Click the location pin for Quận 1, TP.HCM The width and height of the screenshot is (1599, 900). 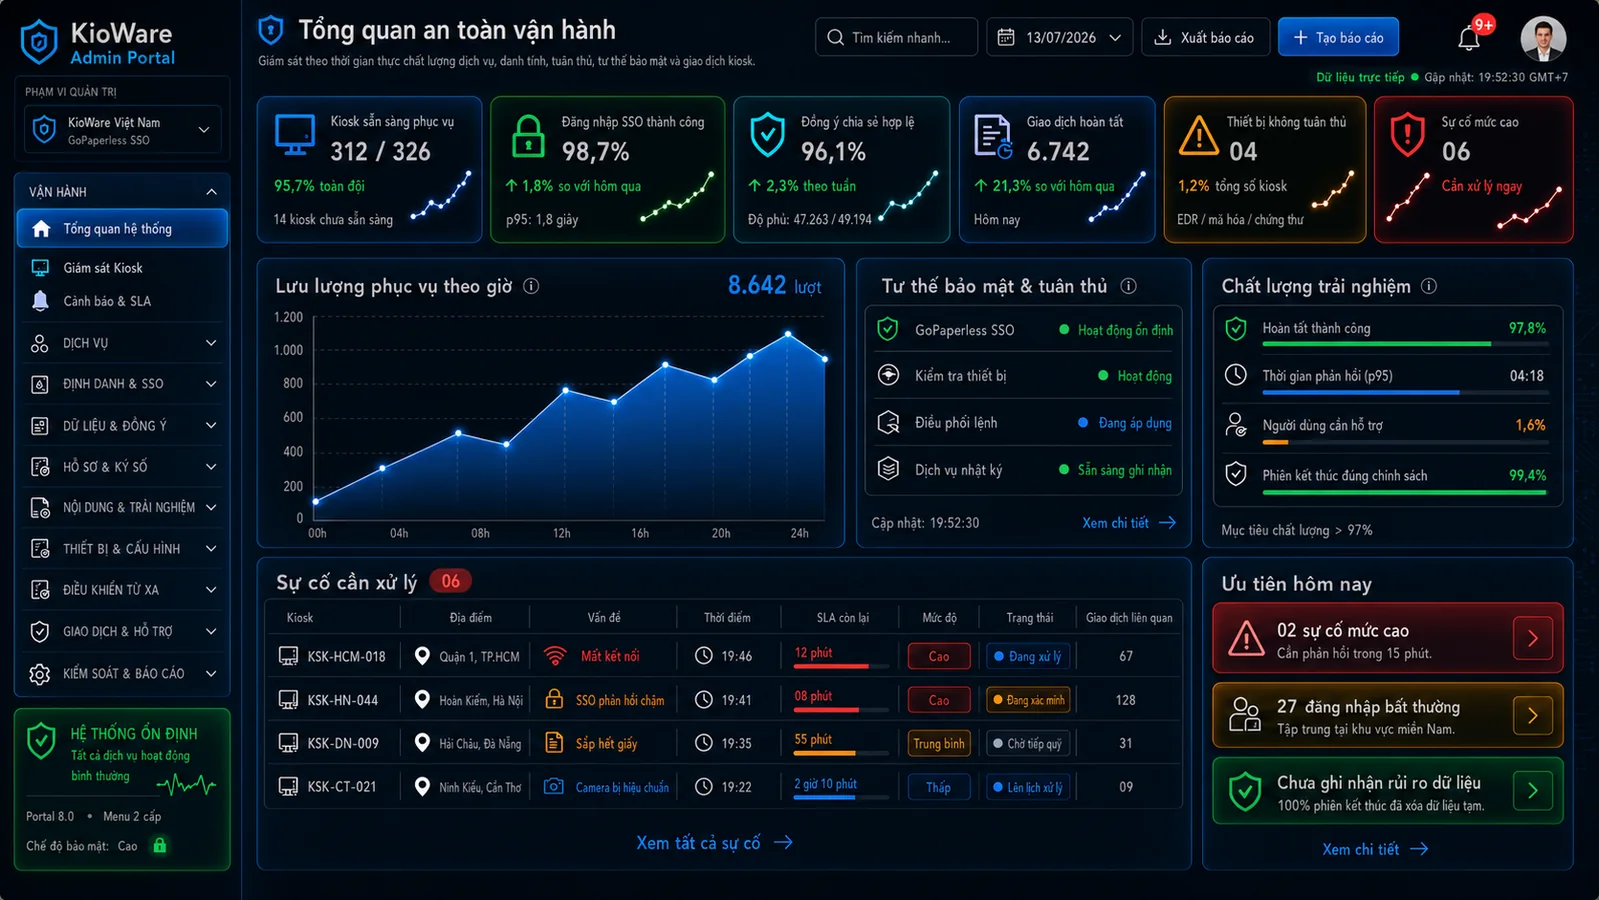[x=422, y=656]
